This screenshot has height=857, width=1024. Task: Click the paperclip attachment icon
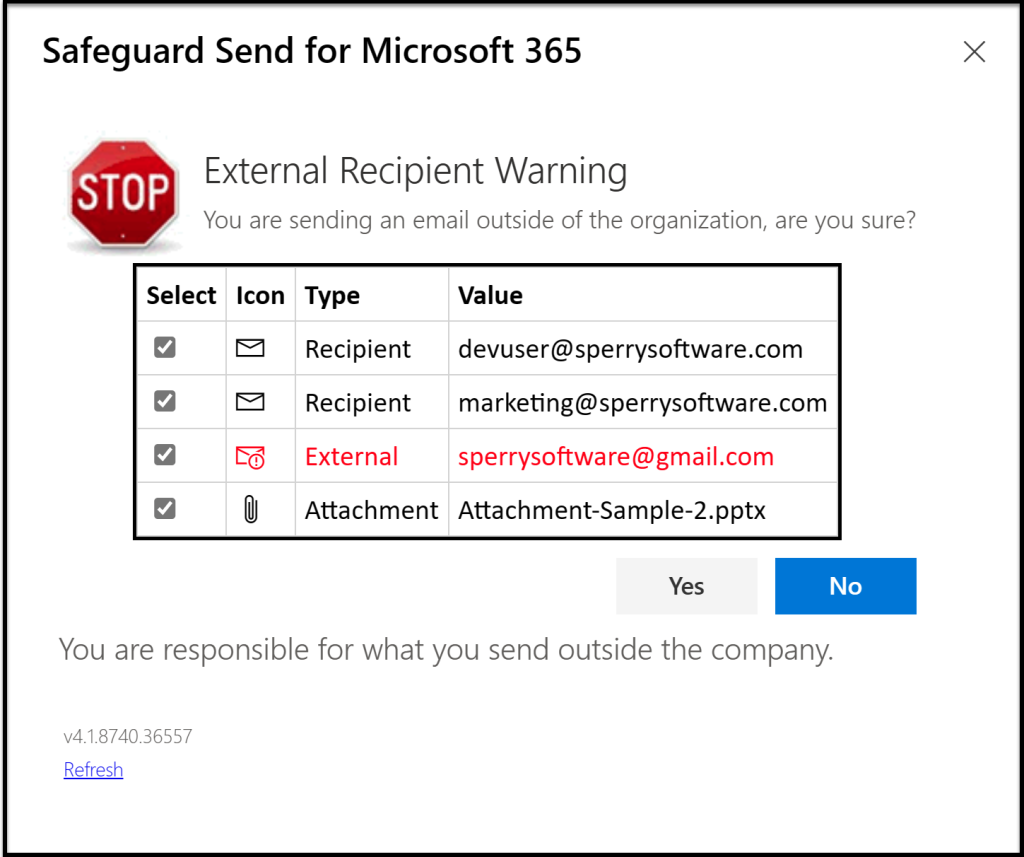[x=250, y=510]
